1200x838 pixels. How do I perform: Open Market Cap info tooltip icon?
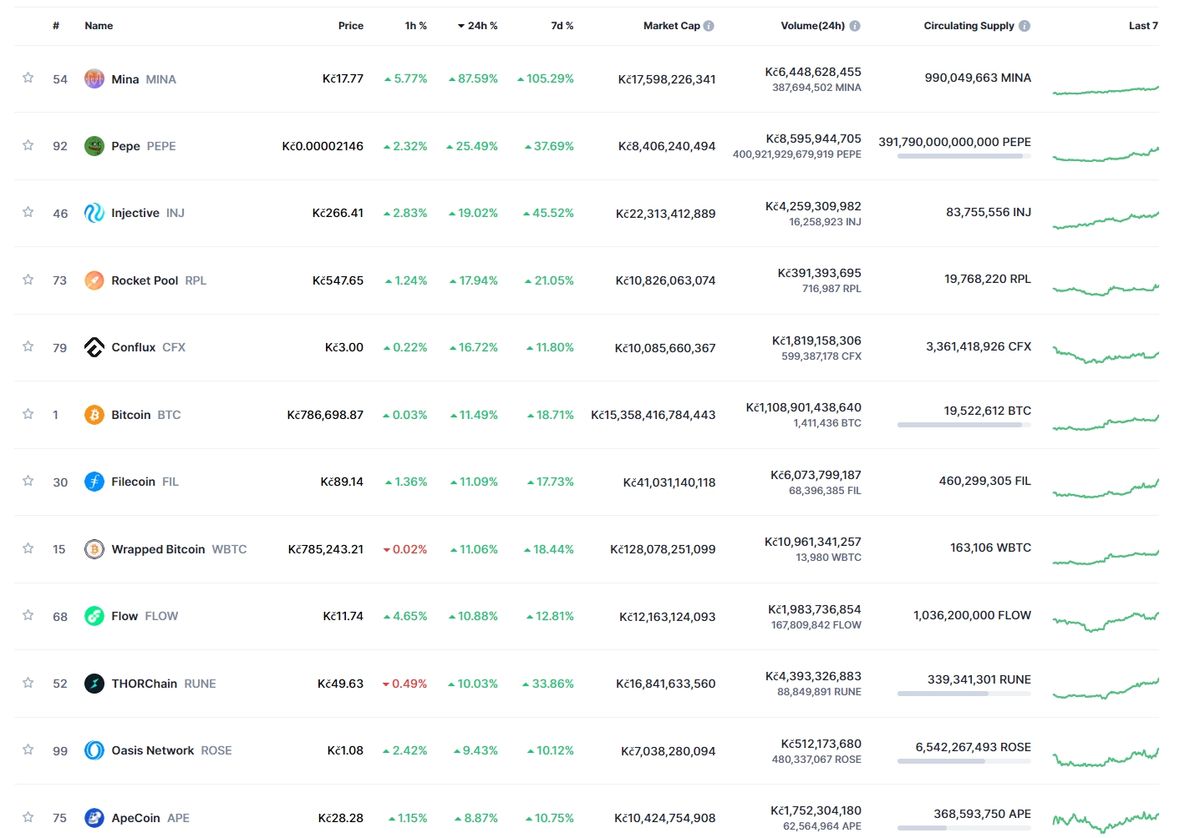pos(709,26)
